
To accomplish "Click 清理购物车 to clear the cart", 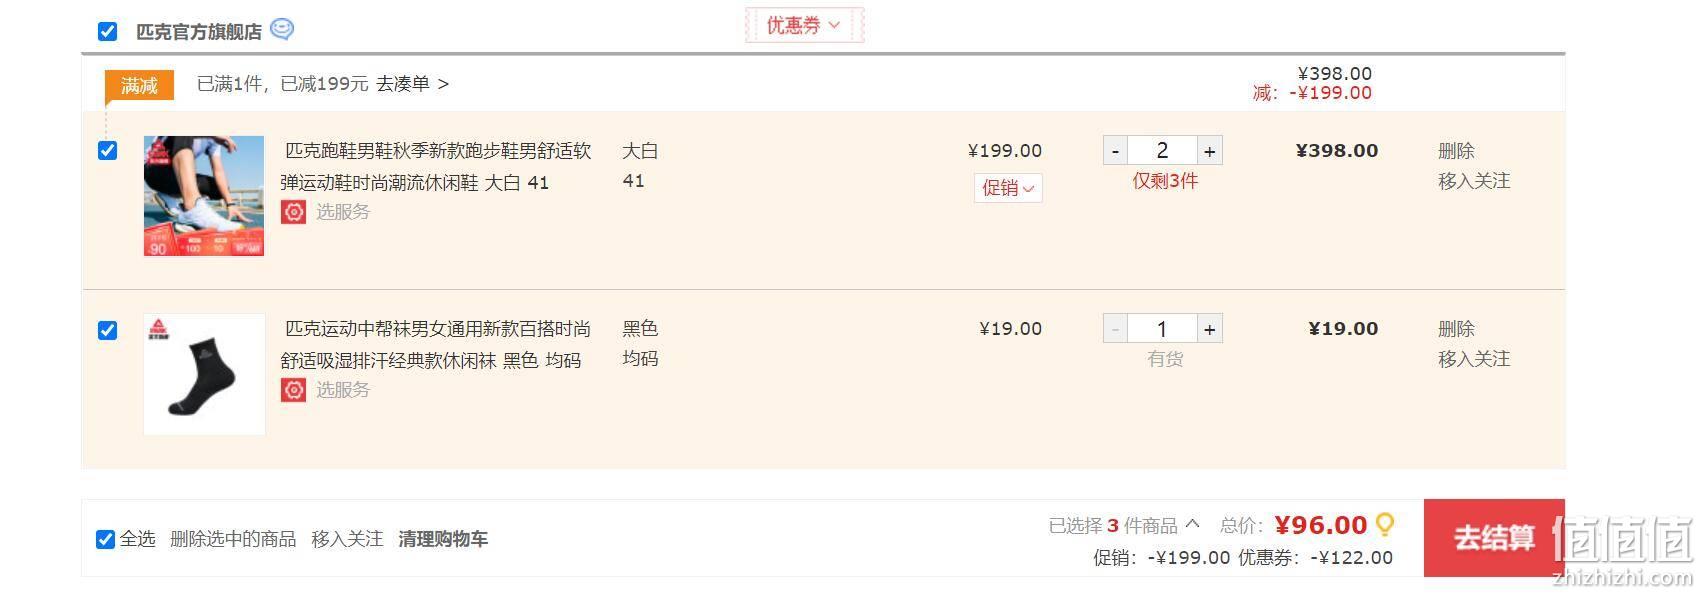I will click(x=443, y=539).
